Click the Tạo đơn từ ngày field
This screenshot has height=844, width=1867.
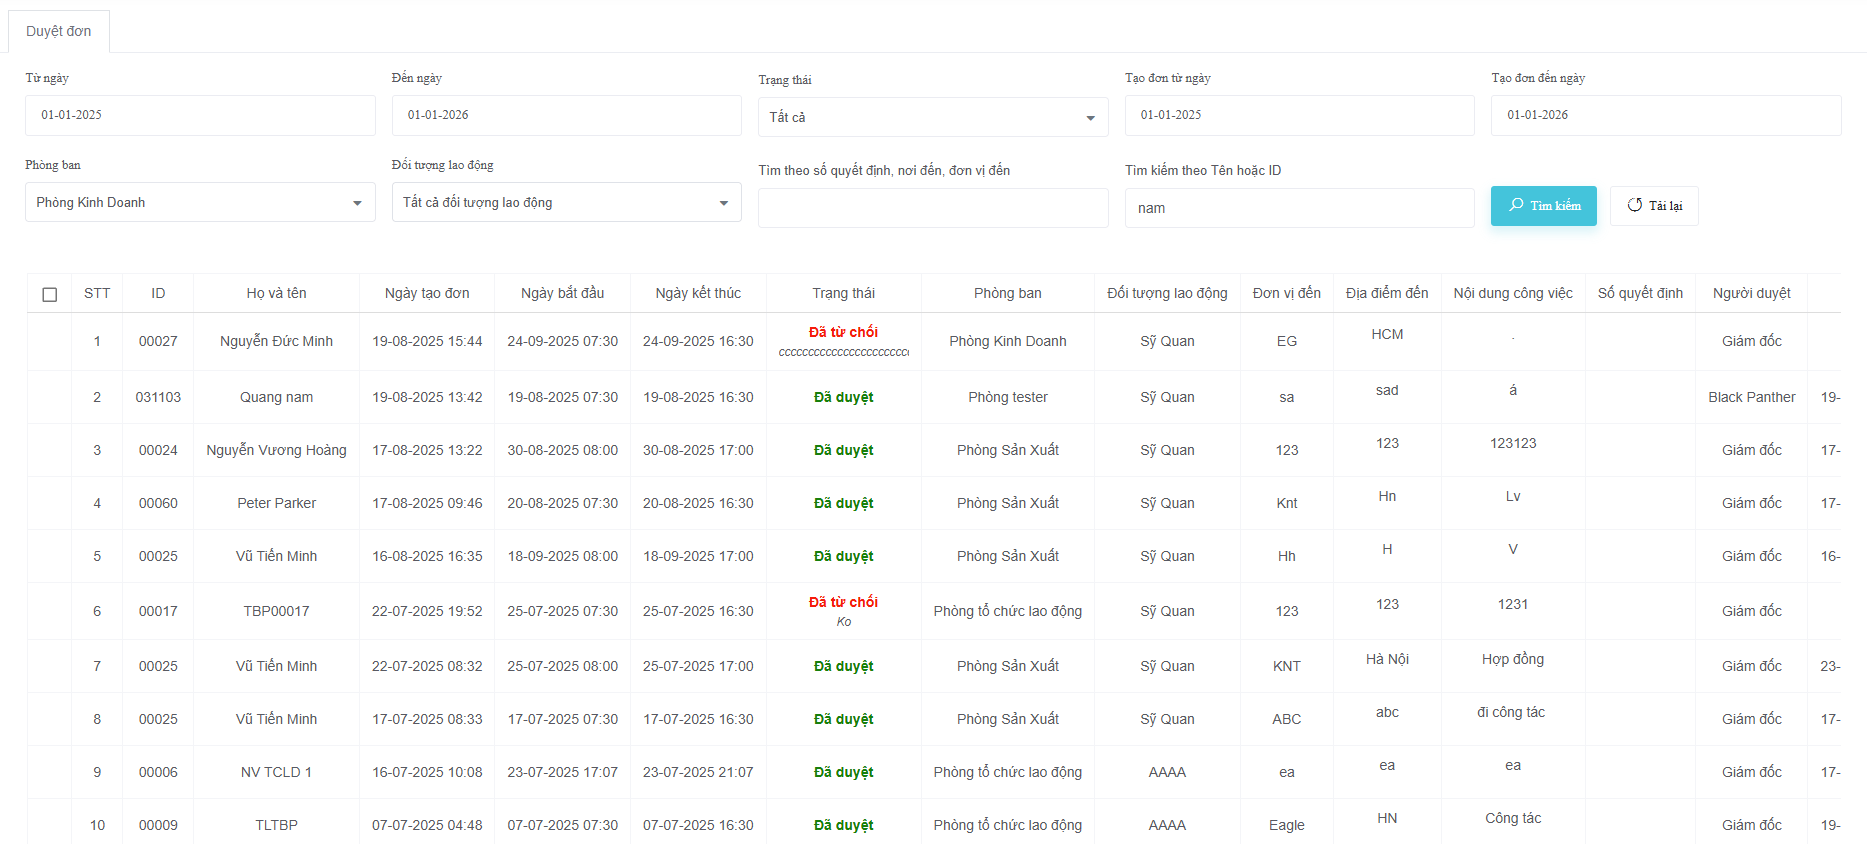click(1299, 115)
